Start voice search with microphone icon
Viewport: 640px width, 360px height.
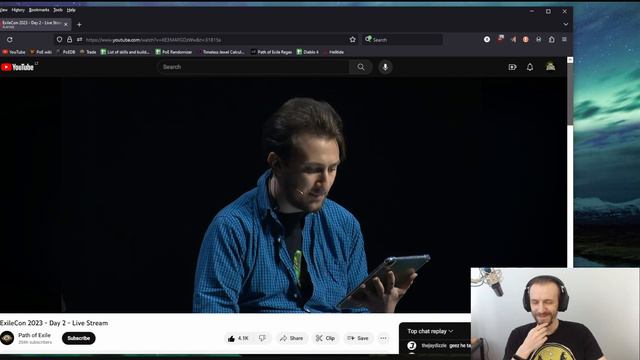pyautogui.click(x=385, y=67)
